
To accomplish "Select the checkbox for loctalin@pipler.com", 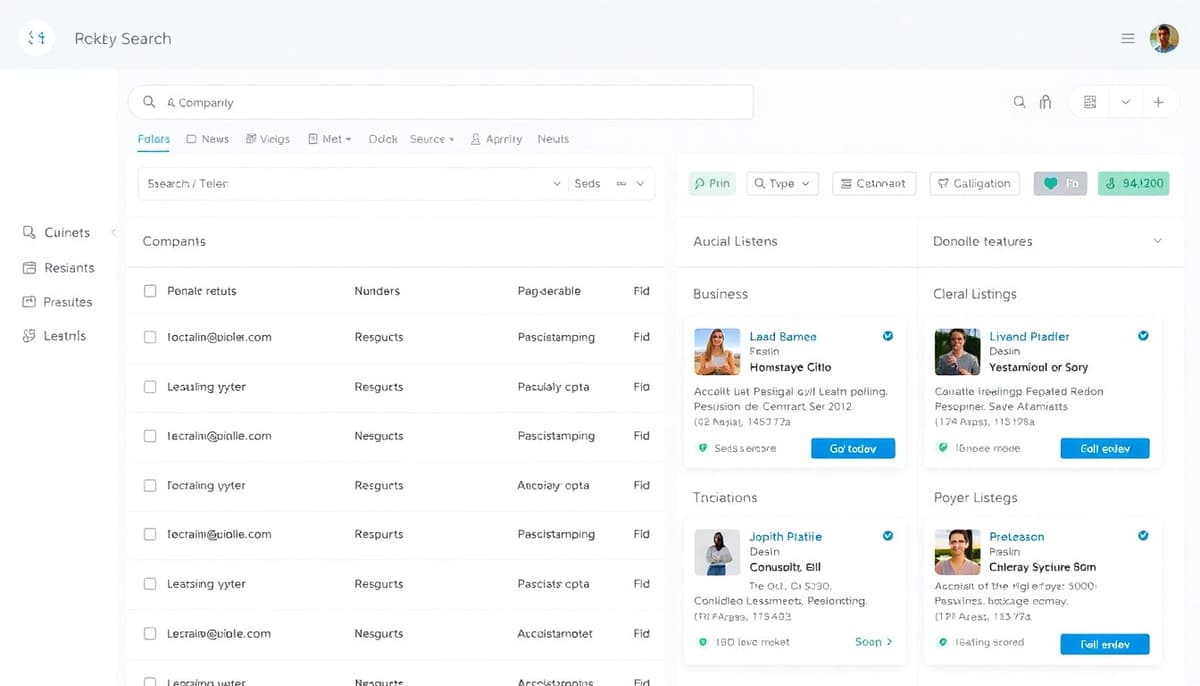I will pyautogui.click(x=150, y=337).
